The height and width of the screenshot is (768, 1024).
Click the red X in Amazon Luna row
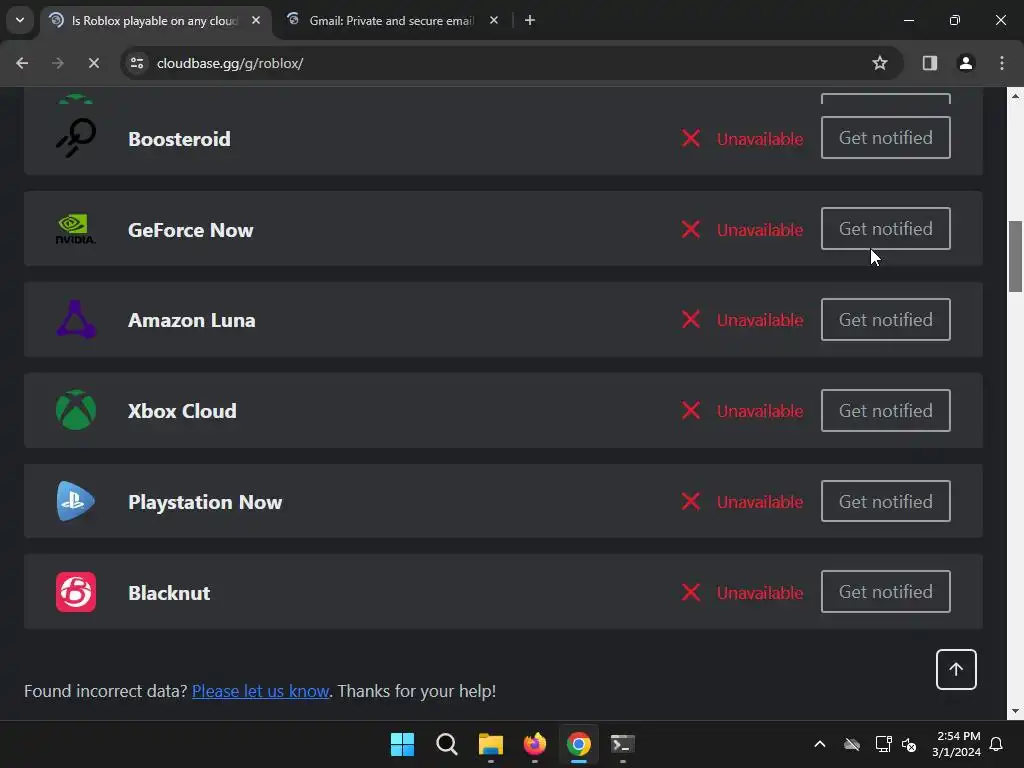pos(691,319)
